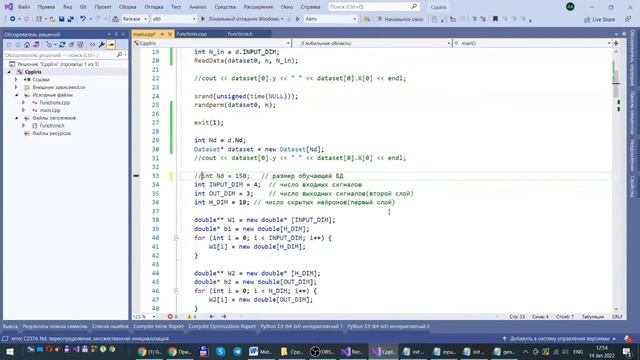Open the Справка menu

(310, 7)
